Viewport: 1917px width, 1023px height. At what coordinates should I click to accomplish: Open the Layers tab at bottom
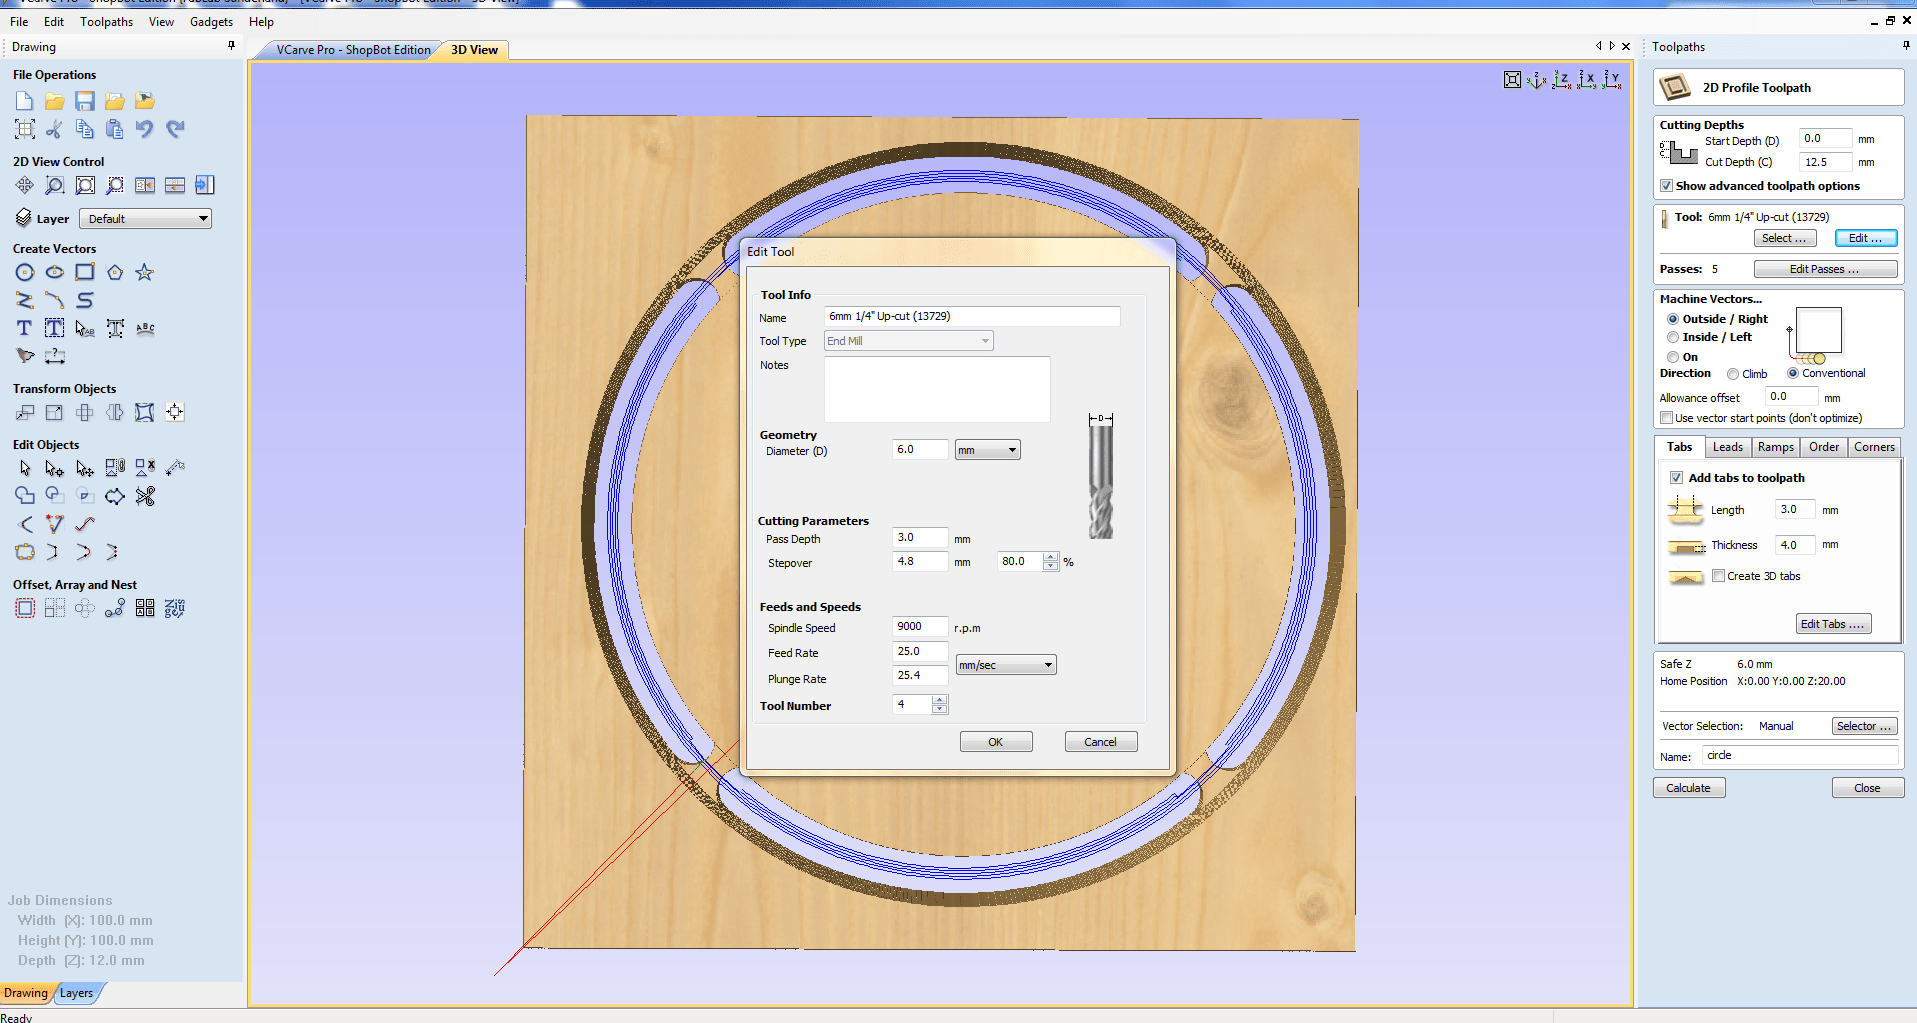coord(76,993)
